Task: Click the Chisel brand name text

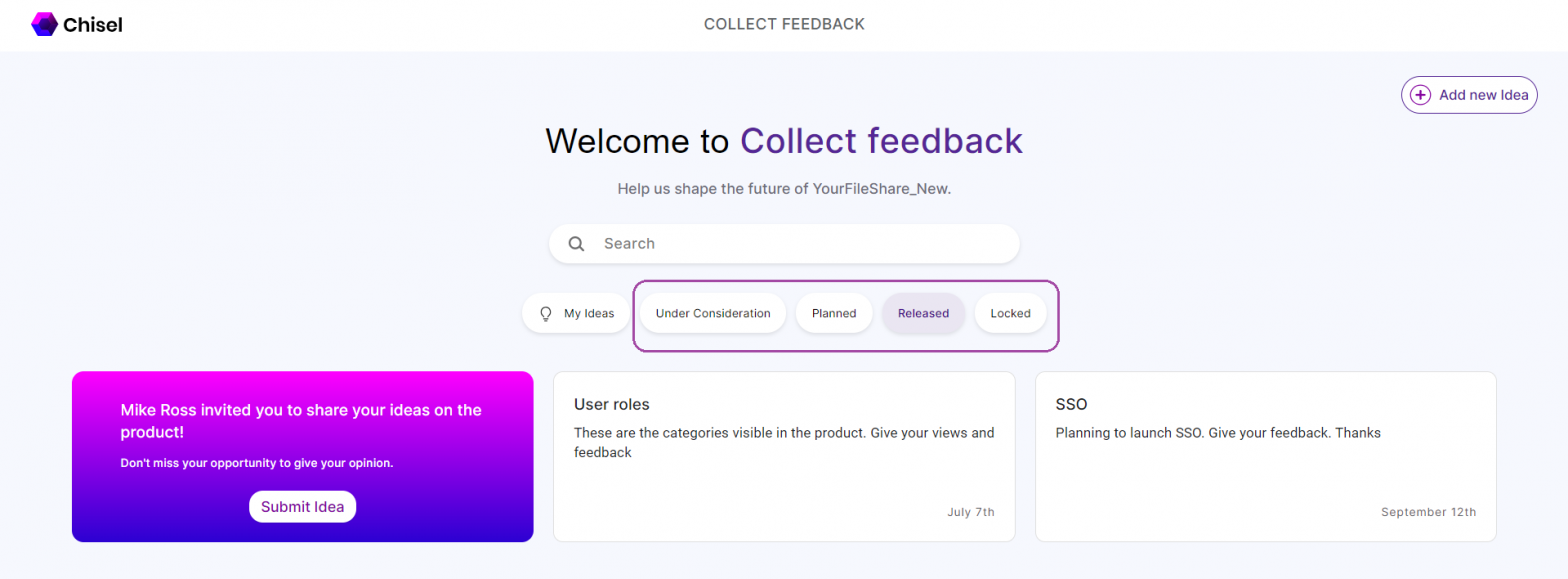Action: (x=93, y=23)
